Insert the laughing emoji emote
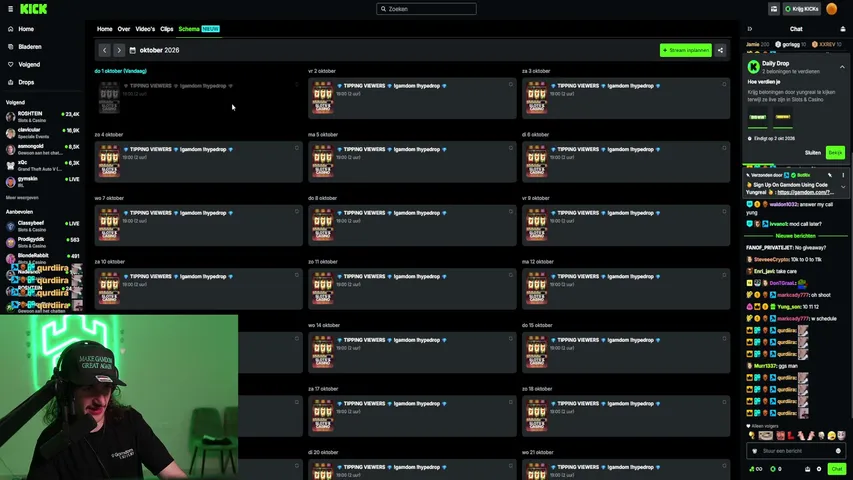Viewport: 853px width, 480px height. click(x=831, y=435)
